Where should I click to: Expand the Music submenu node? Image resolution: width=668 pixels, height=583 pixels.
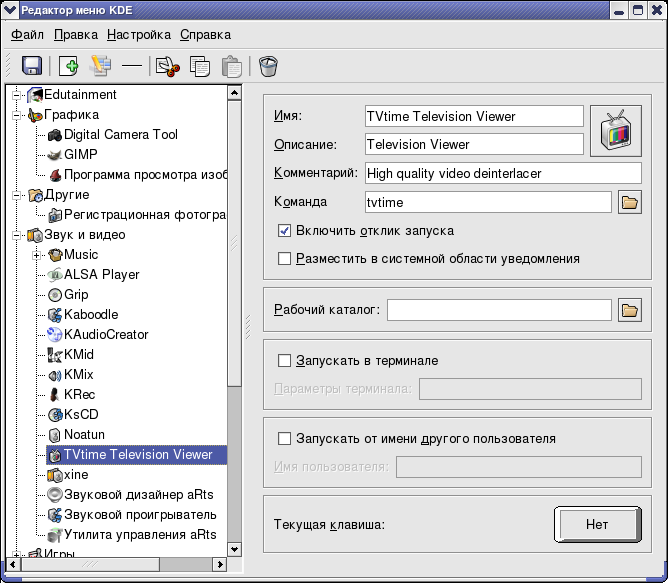coord(37,255)
